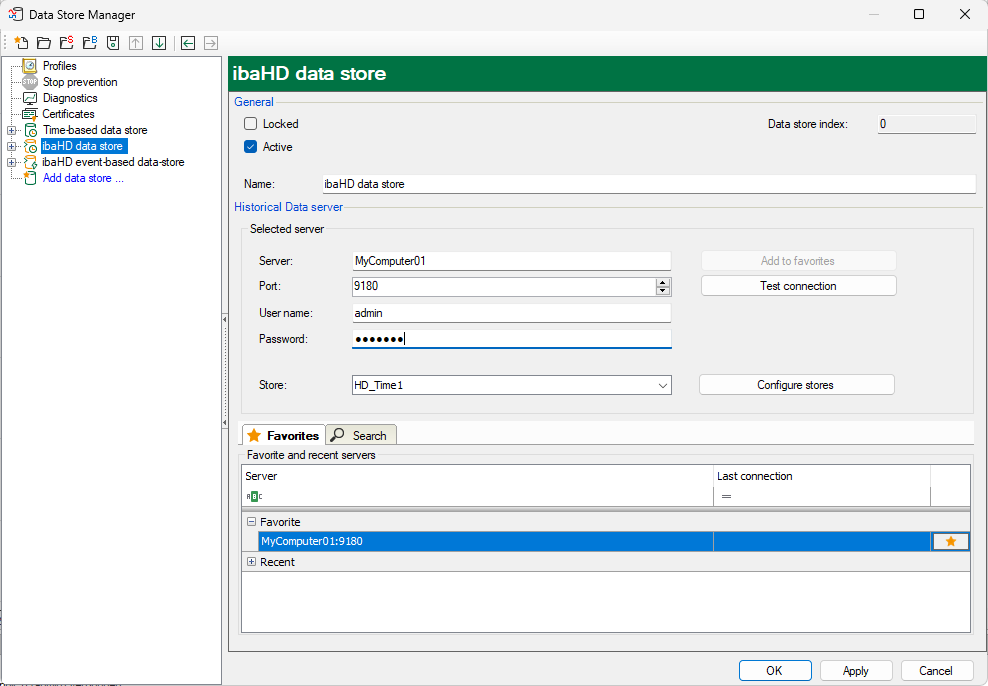Image resolution: width=988 pixels, height=686 pixels.
Task: Expand the Recent servers group
Action: pyautogui.click(x=251, y=562)
